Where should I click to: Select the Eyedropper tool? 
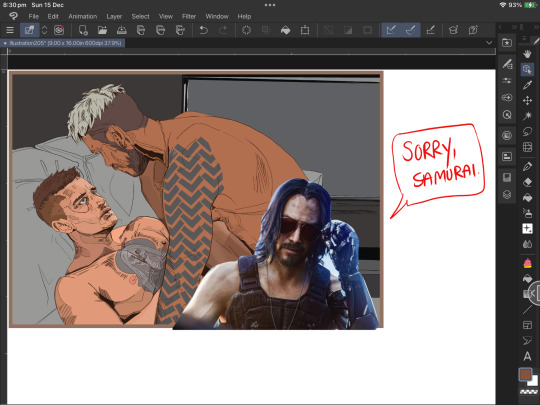pyautogui.click(x=527, y=85)
